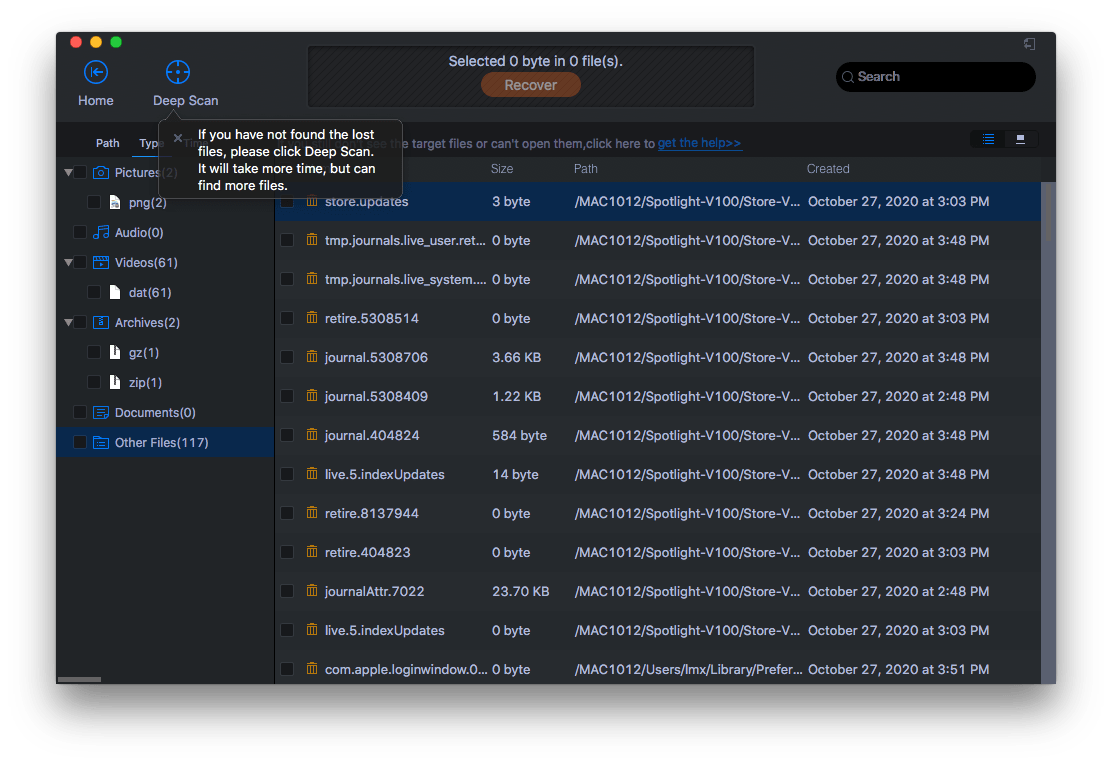1112x764 pixels.
Task: Click the Audio music note icon
Action: click(101, 233)
